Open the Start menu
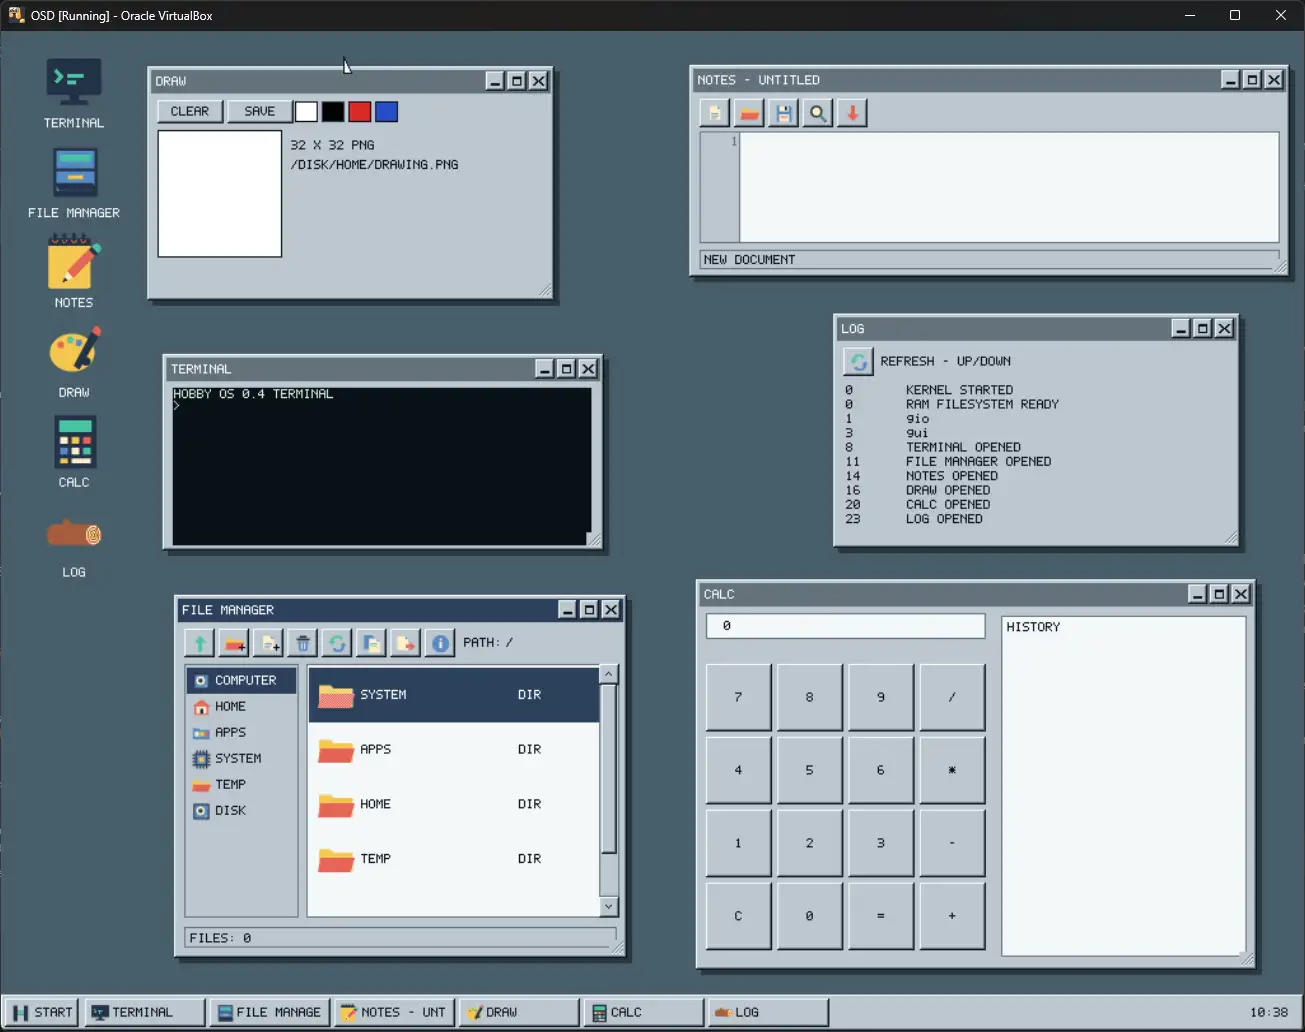 click(42, 1012)
